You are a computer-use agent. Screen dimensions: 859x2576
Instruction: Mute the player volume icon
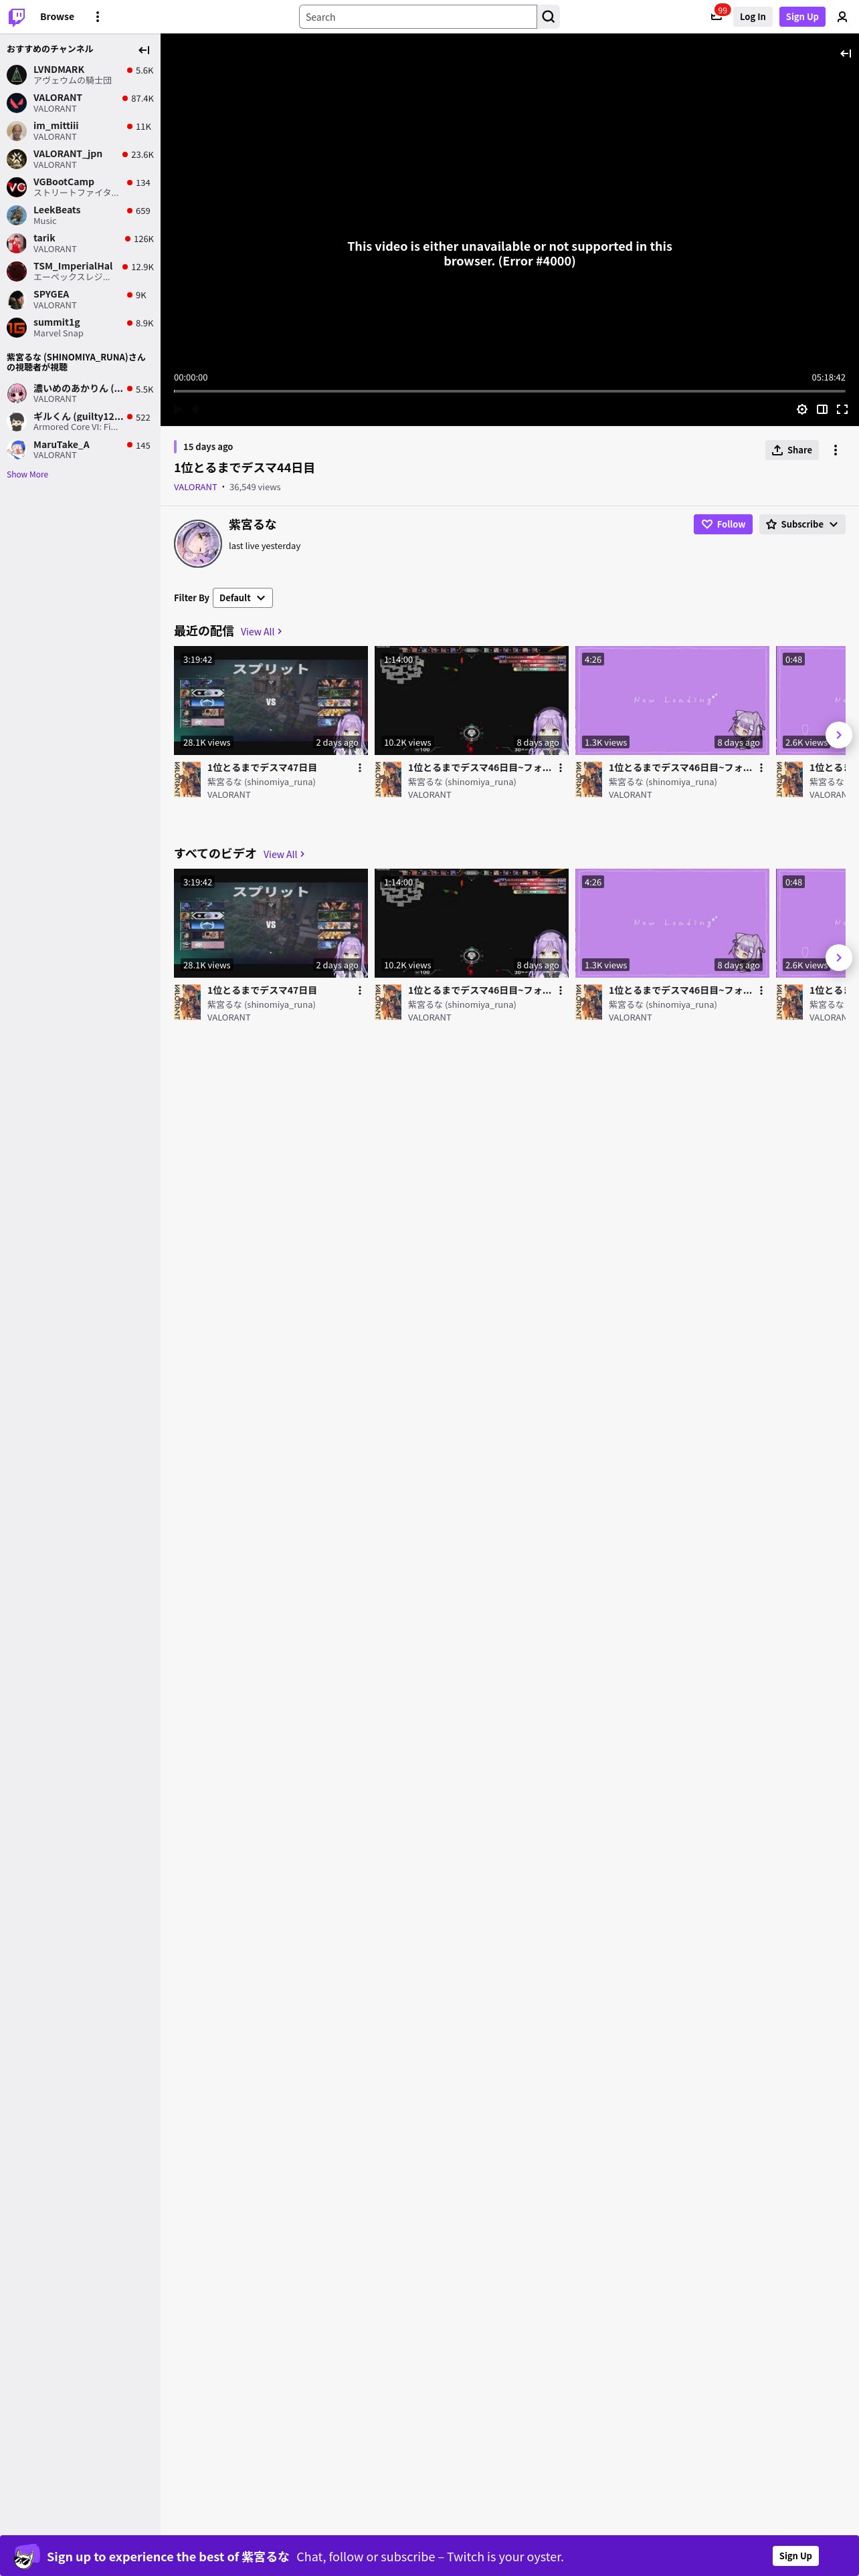(x=196, y=409)
